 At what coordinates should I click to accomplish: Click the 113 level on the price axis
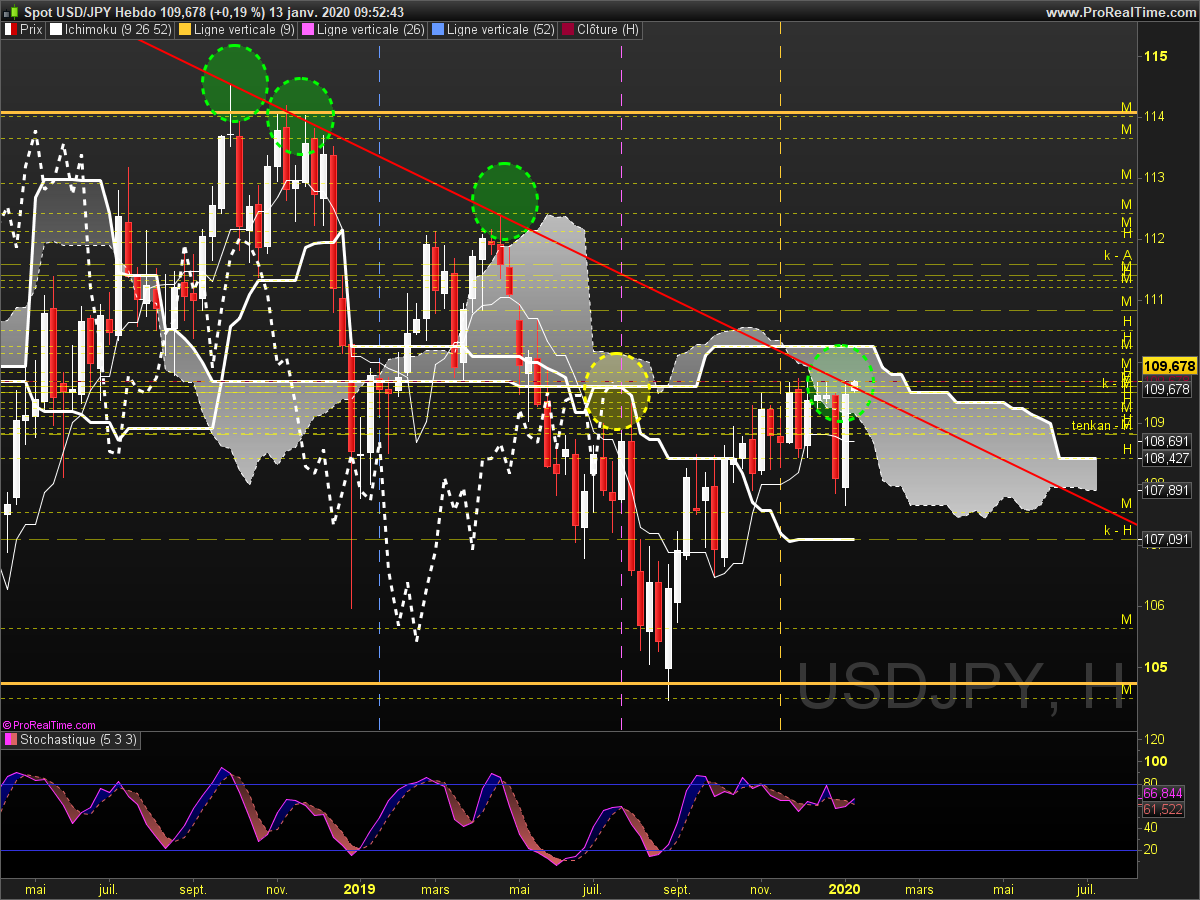[1155, 178]
